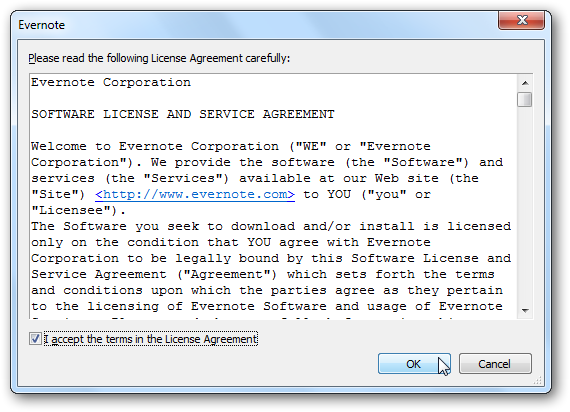Viewport: 570px width, 412px height.
Task: Click the OK button
Action: pyautogui.click(x=414, y=363)
